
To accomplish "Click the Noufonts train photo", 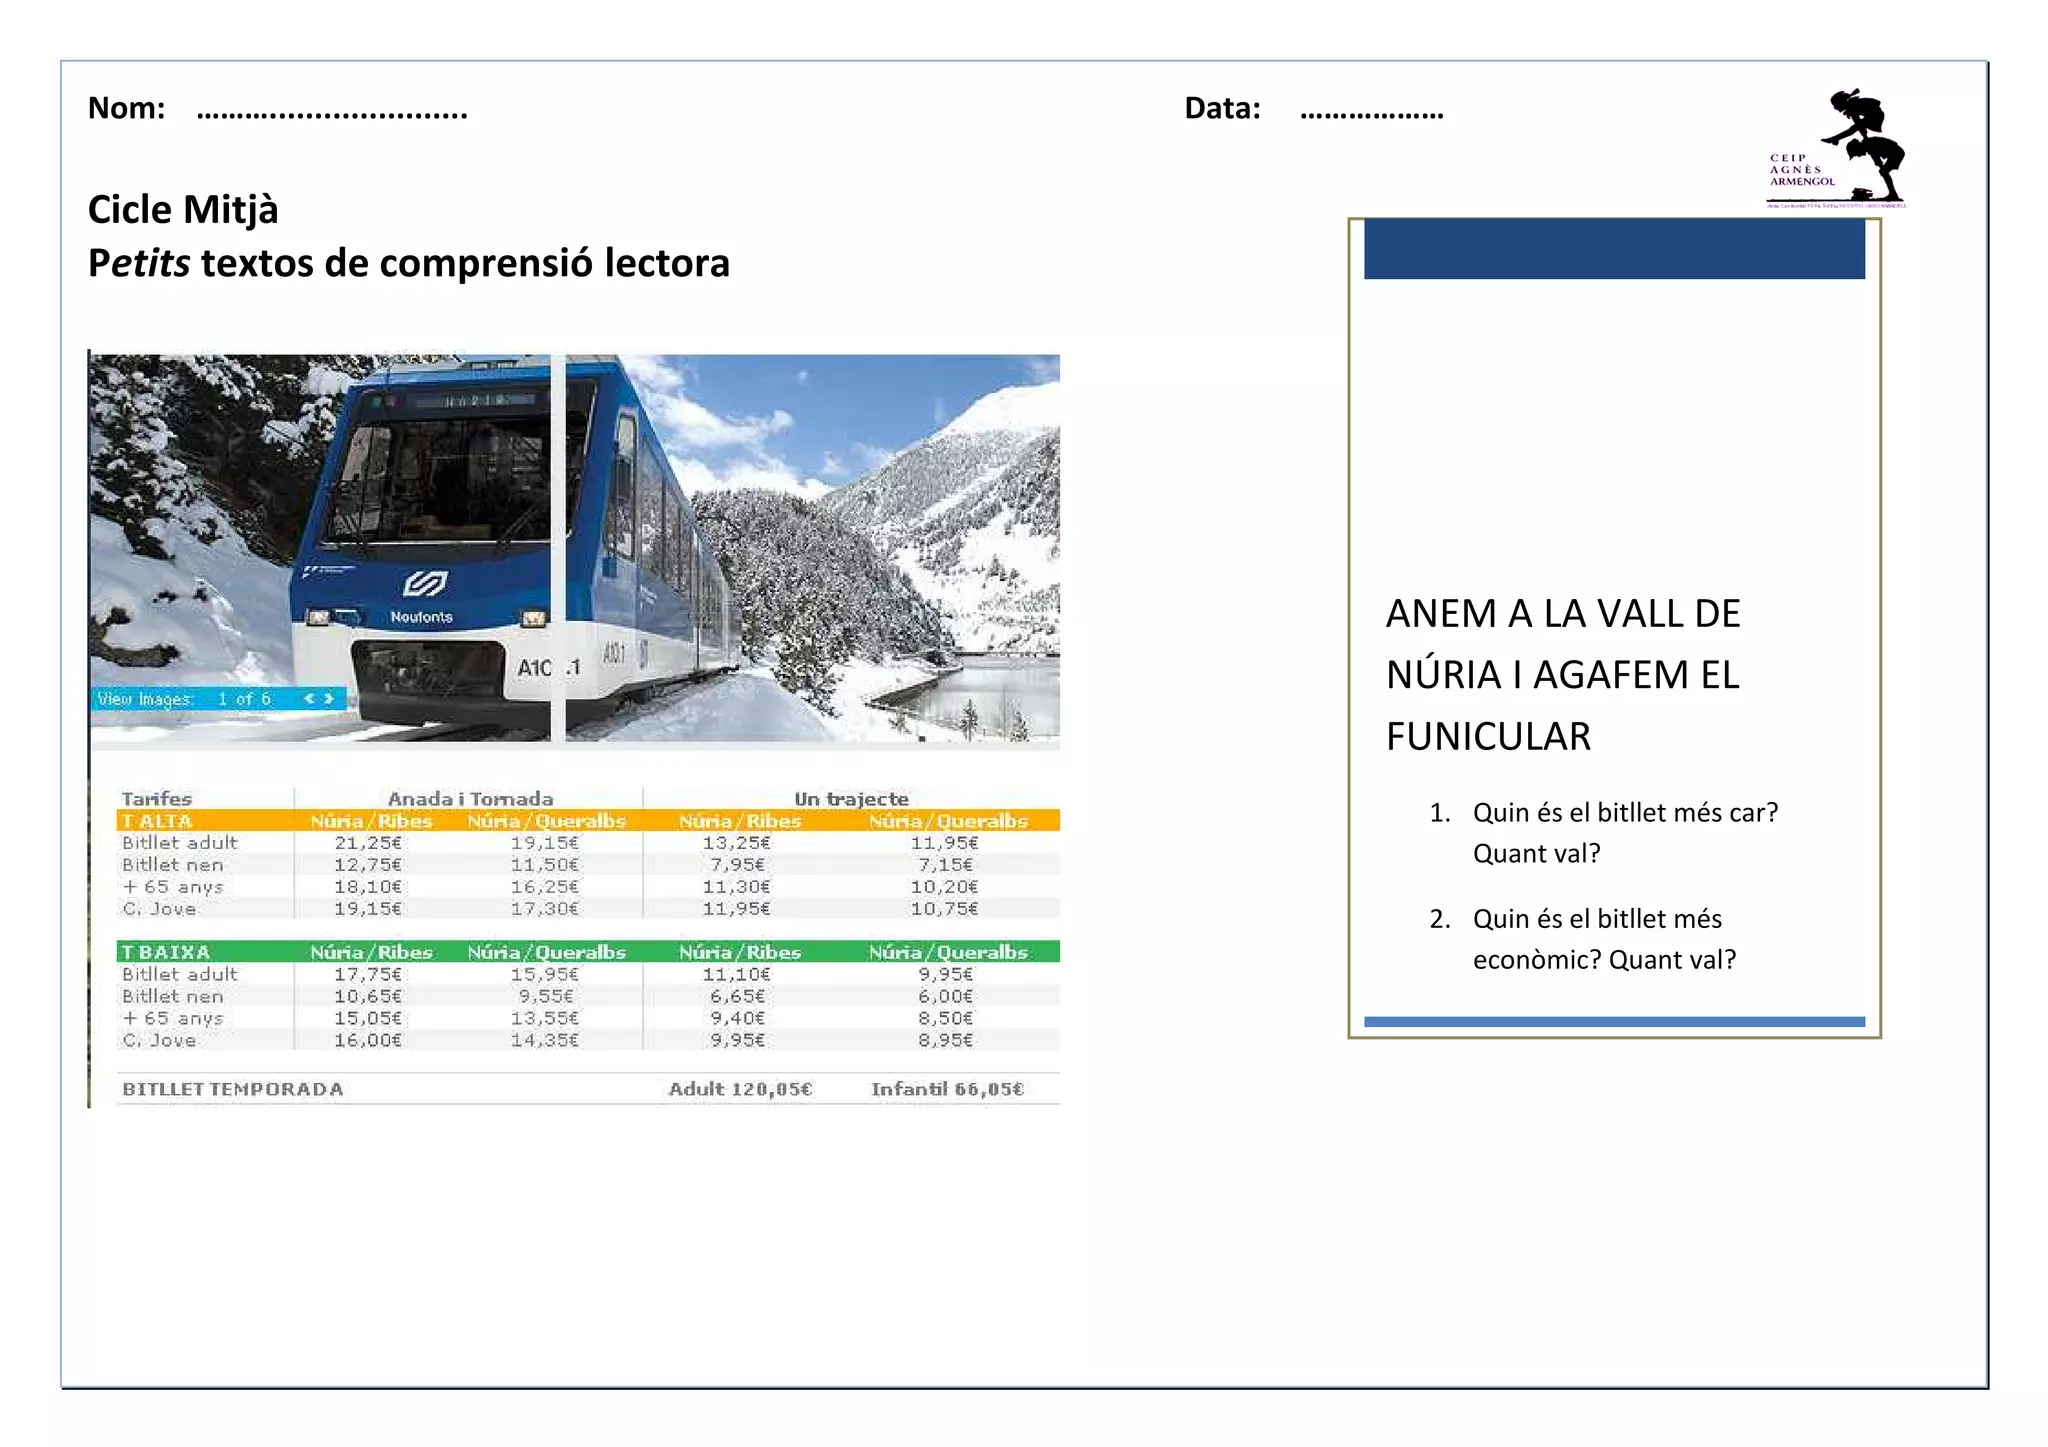I will 574,548.
